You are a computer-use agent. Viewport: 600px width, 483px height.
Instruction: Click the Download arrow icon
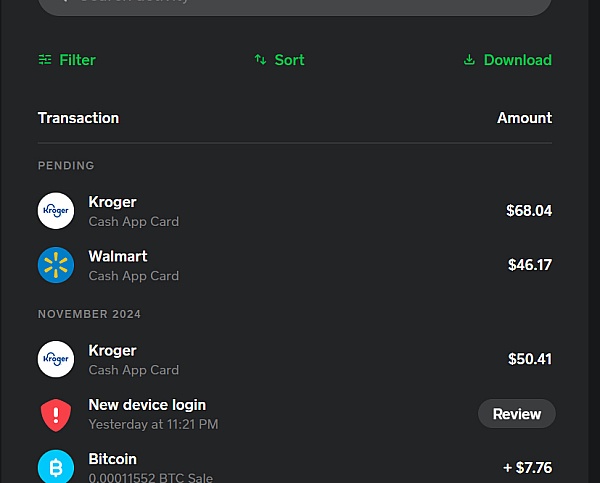[469, 60]
